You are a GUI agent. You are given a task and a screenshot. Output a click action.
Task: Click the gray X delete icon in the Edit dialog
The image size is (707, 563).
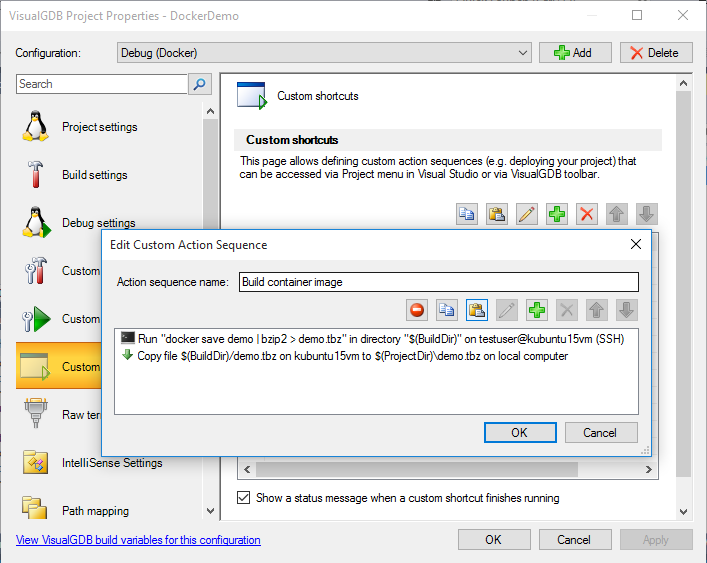pos(567,310)
